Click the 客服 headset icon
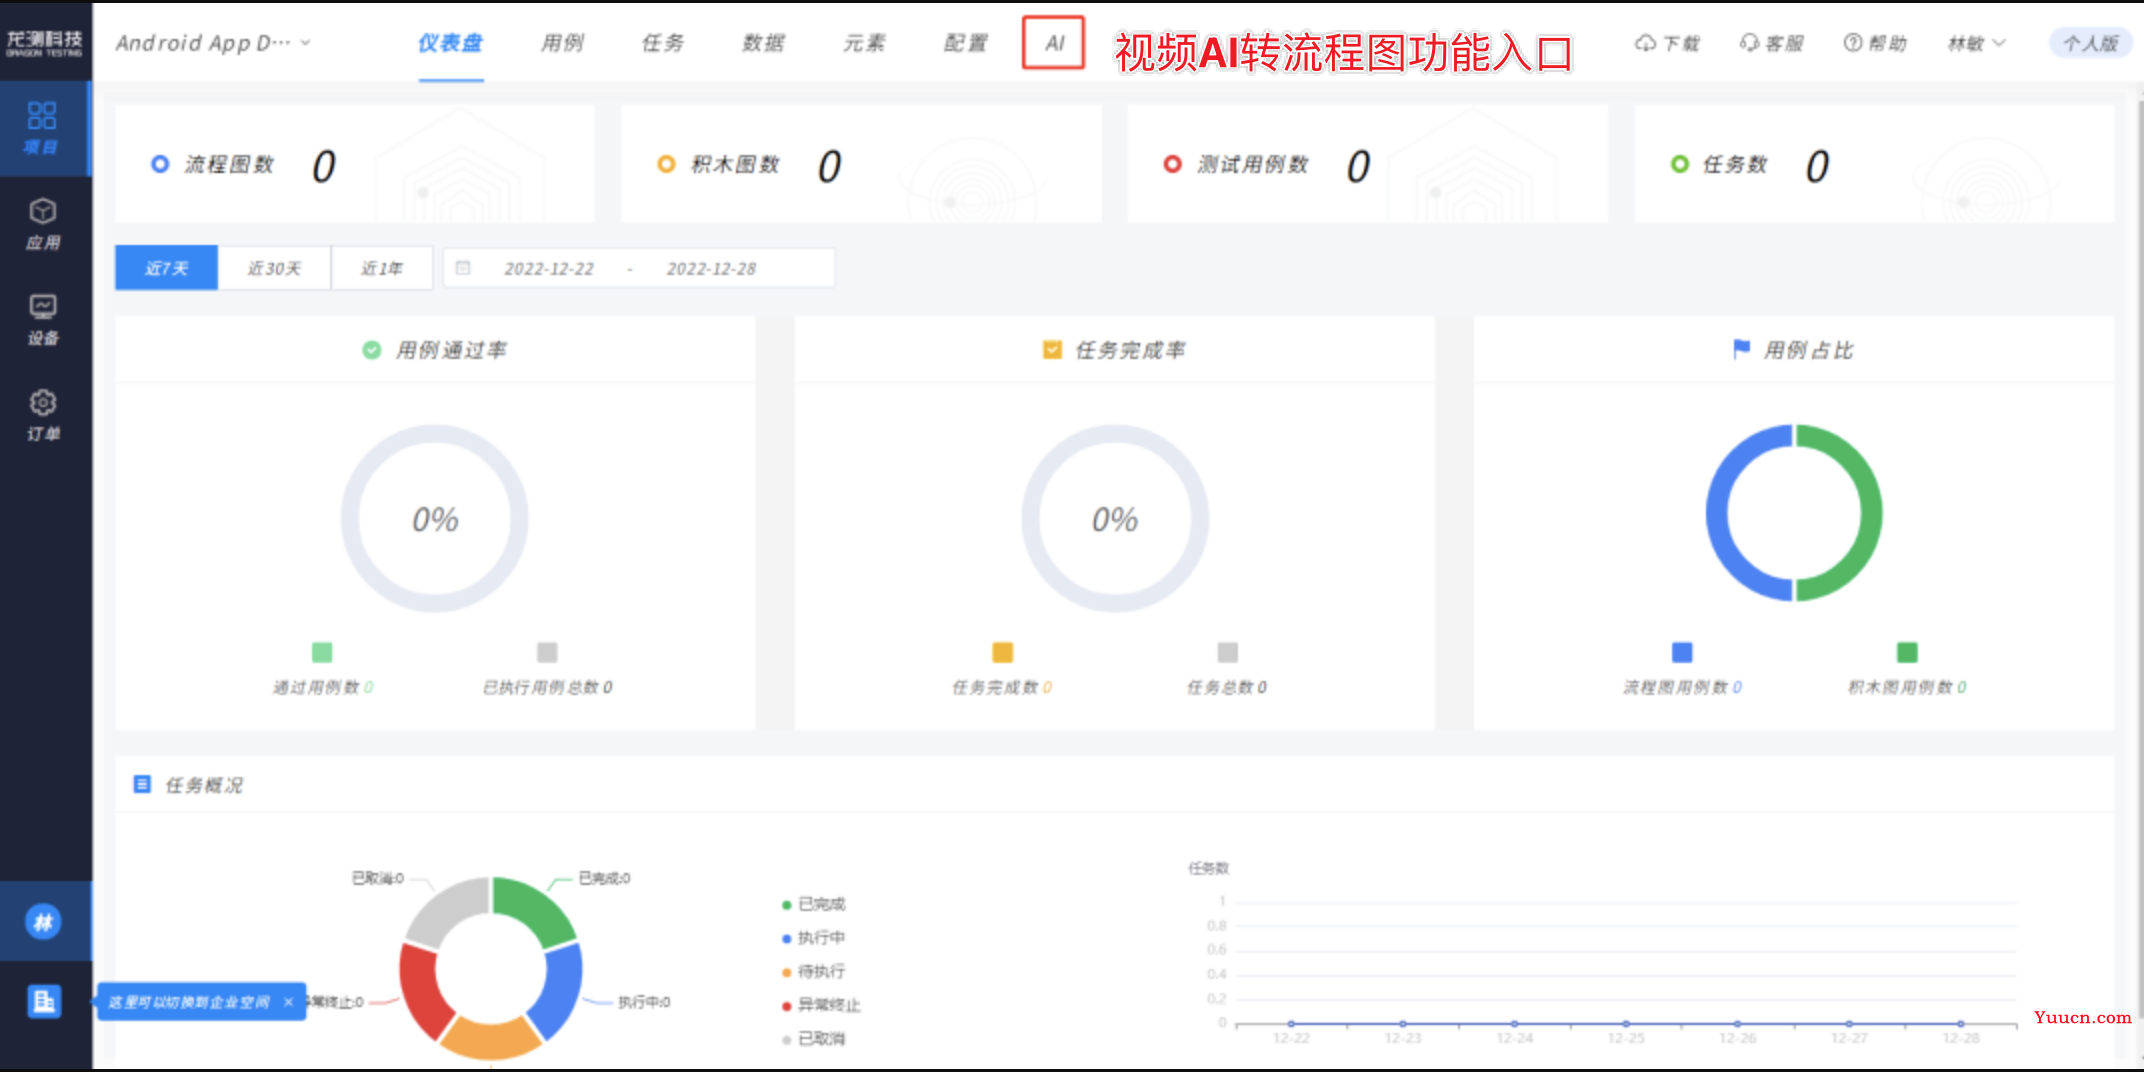 tap(1749, 43)
